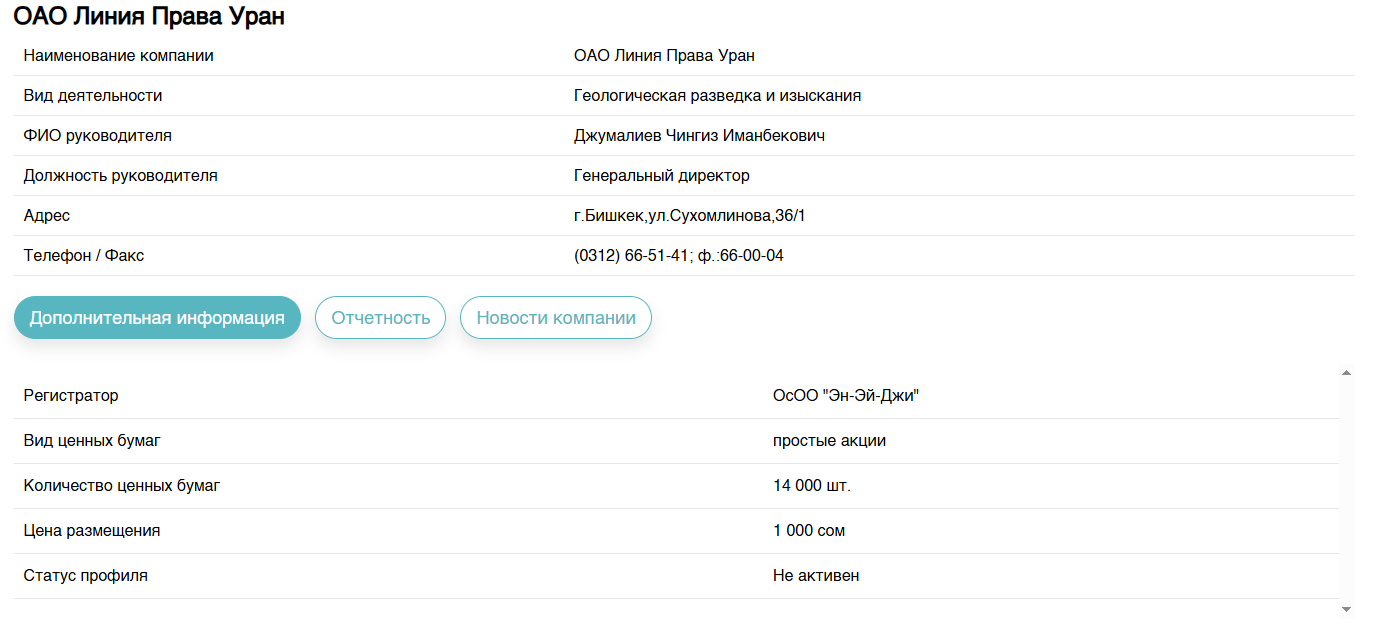Click the address г.Бишкек, ул.Сухомлинова value

689,216
